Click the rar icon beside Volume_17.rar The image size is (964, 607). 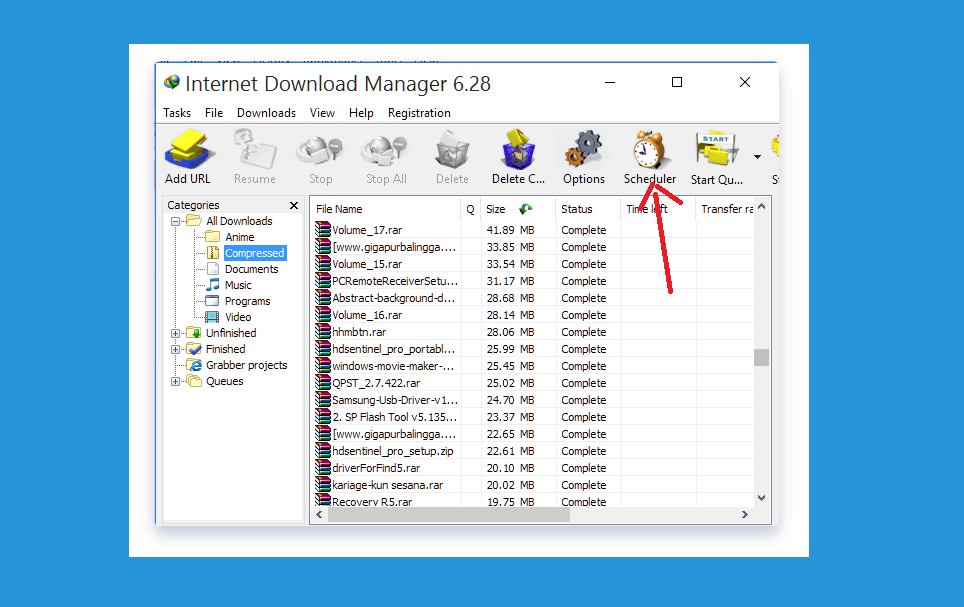[x=323, y=229]
